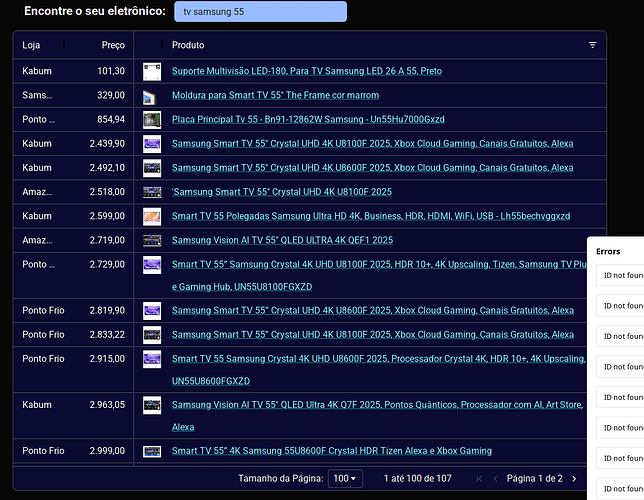This screenshot has width=644, height=500.
Task: Click the first 'ID not found' error entry
Action: pos(620,275)
